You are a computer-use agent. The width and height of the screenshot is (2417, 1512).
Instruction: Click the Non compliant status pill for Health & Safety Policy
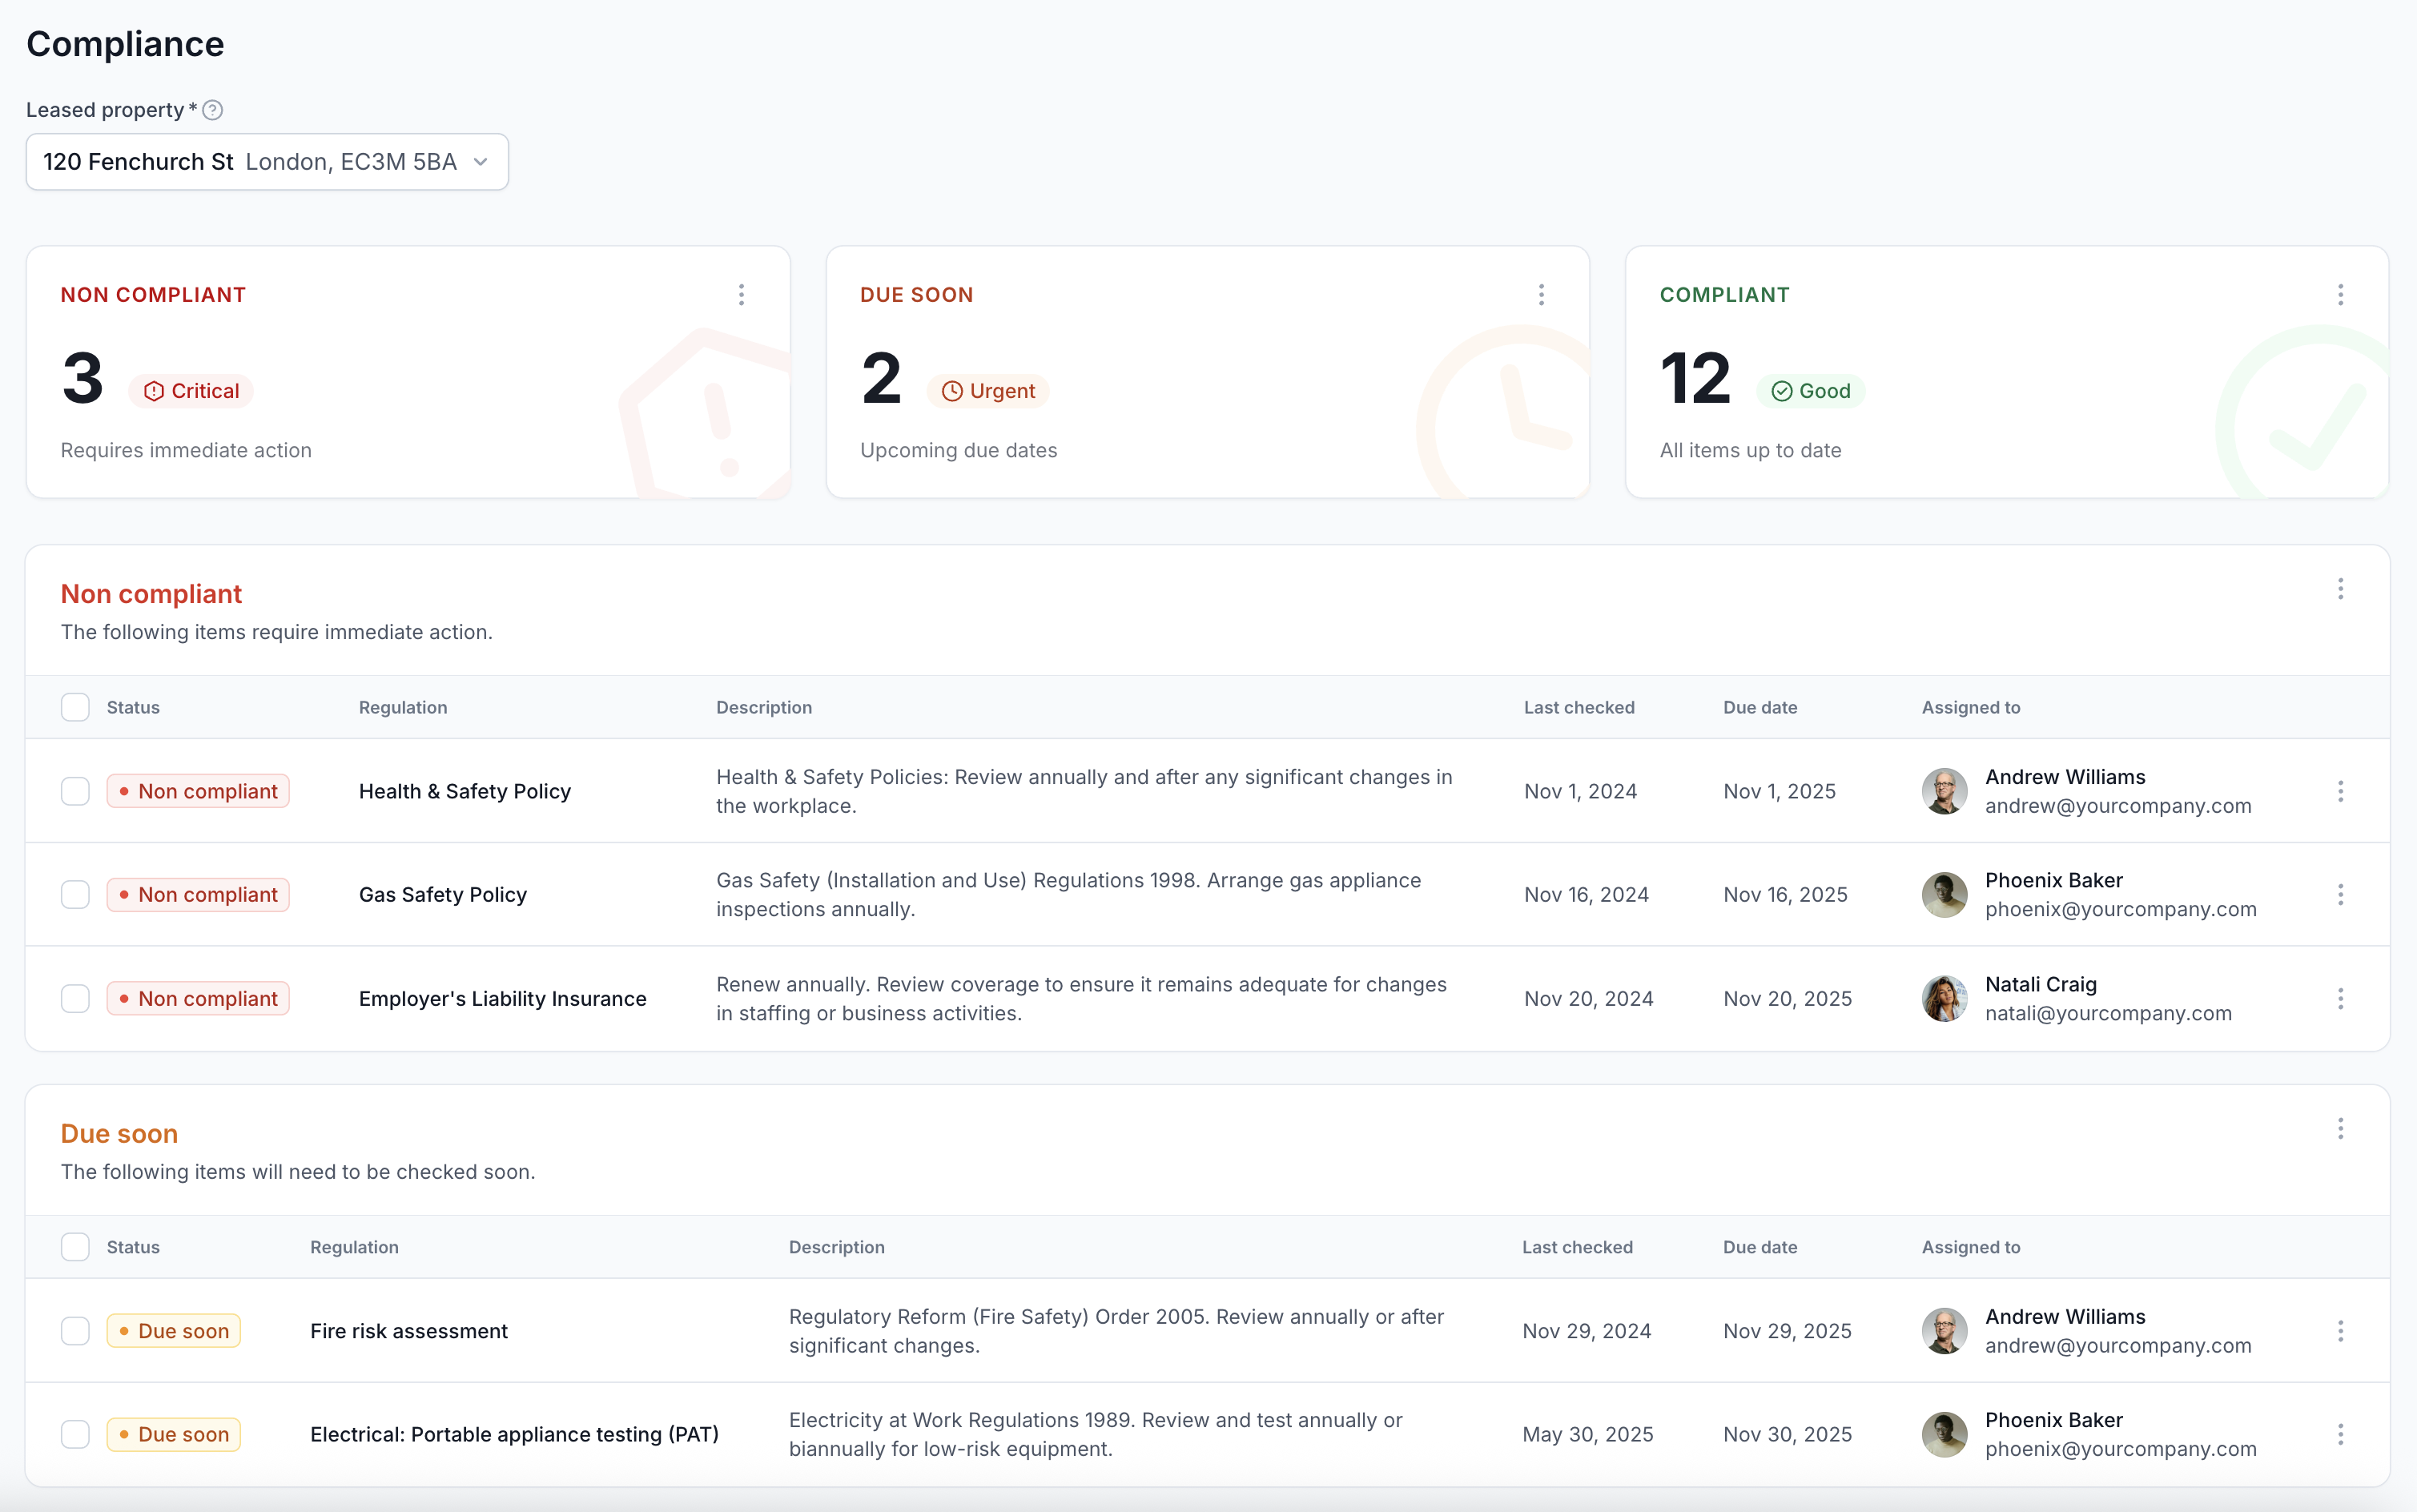coord(197,791)
